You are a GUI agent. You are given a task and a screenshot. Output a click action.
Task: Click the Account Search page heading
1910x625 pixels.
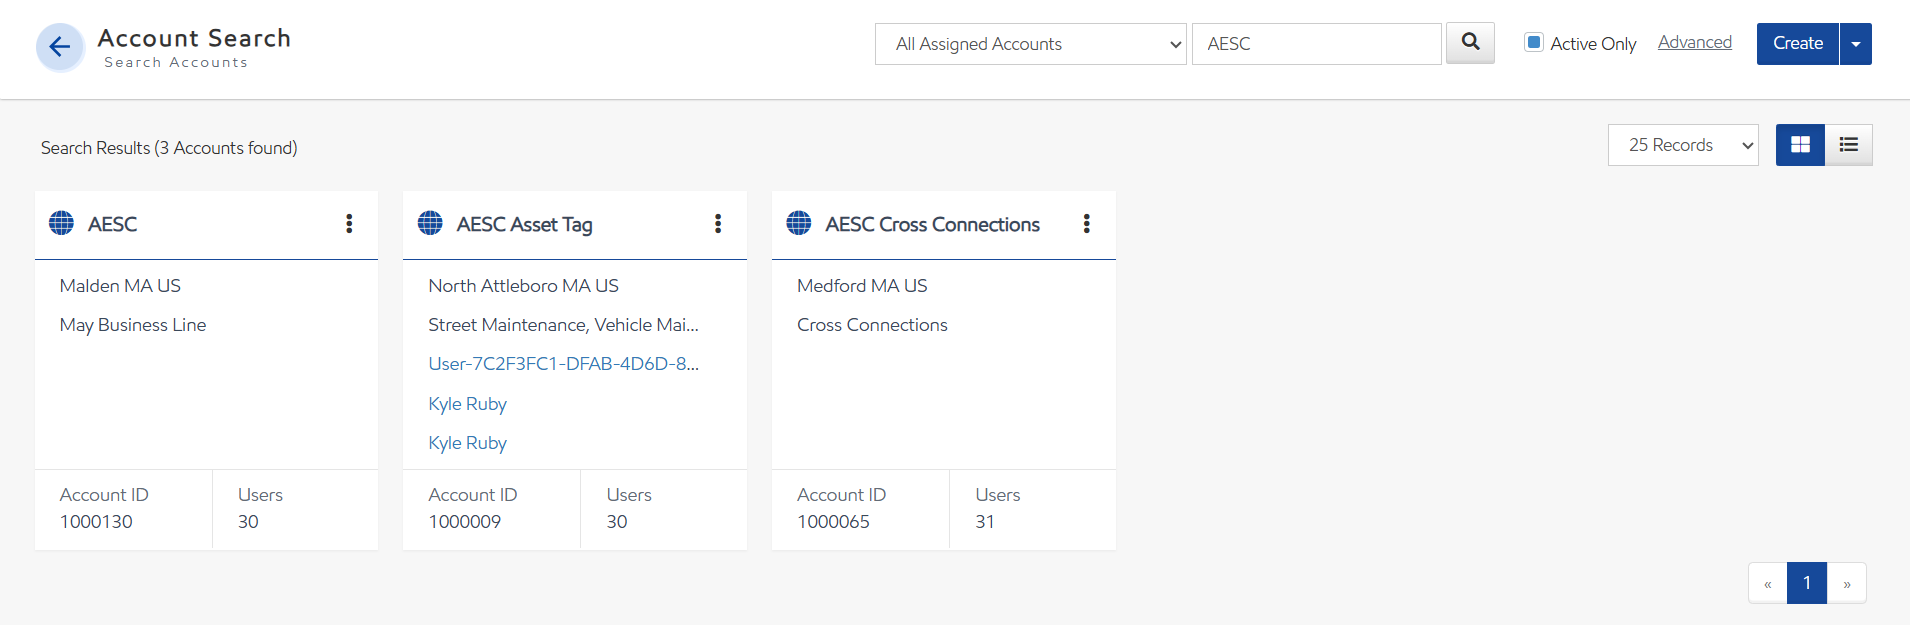[x=194, y=38]
